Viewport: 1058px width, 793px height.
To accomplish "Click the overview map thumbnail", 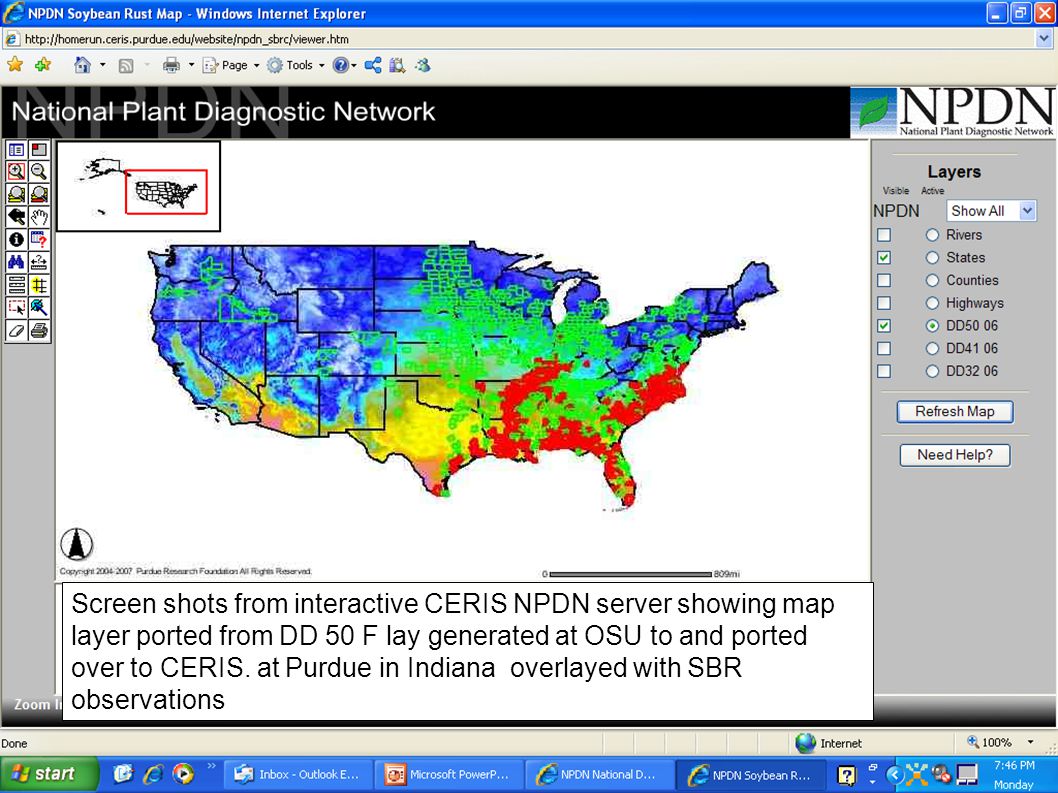I will point(138,186).
